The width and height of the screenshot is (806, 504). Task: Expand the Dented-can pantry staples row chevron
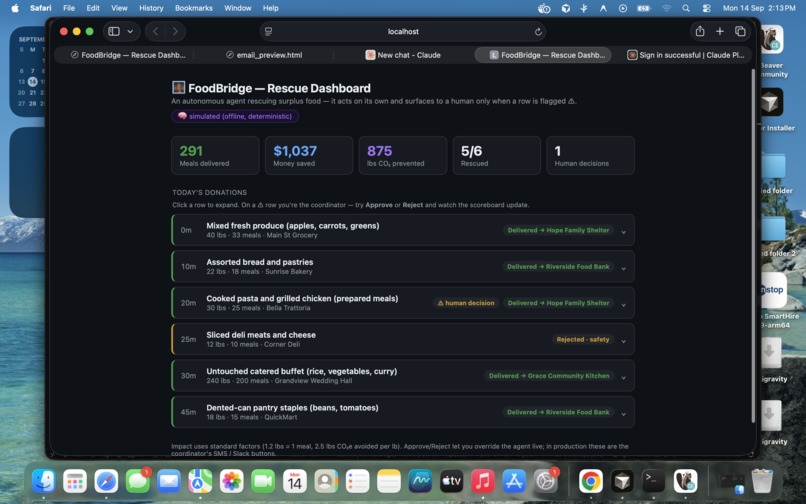click(x=624, y=414)
